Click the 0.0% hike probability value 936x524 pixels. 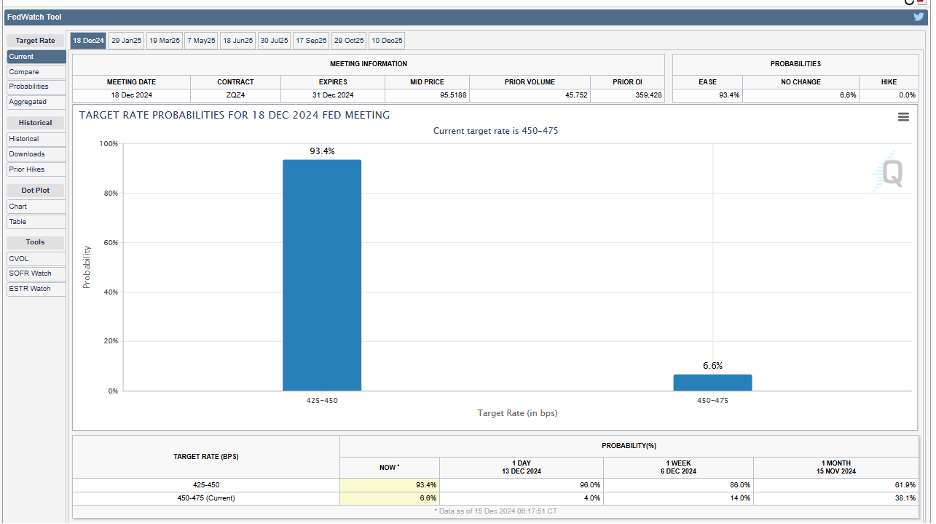point(907,95)
